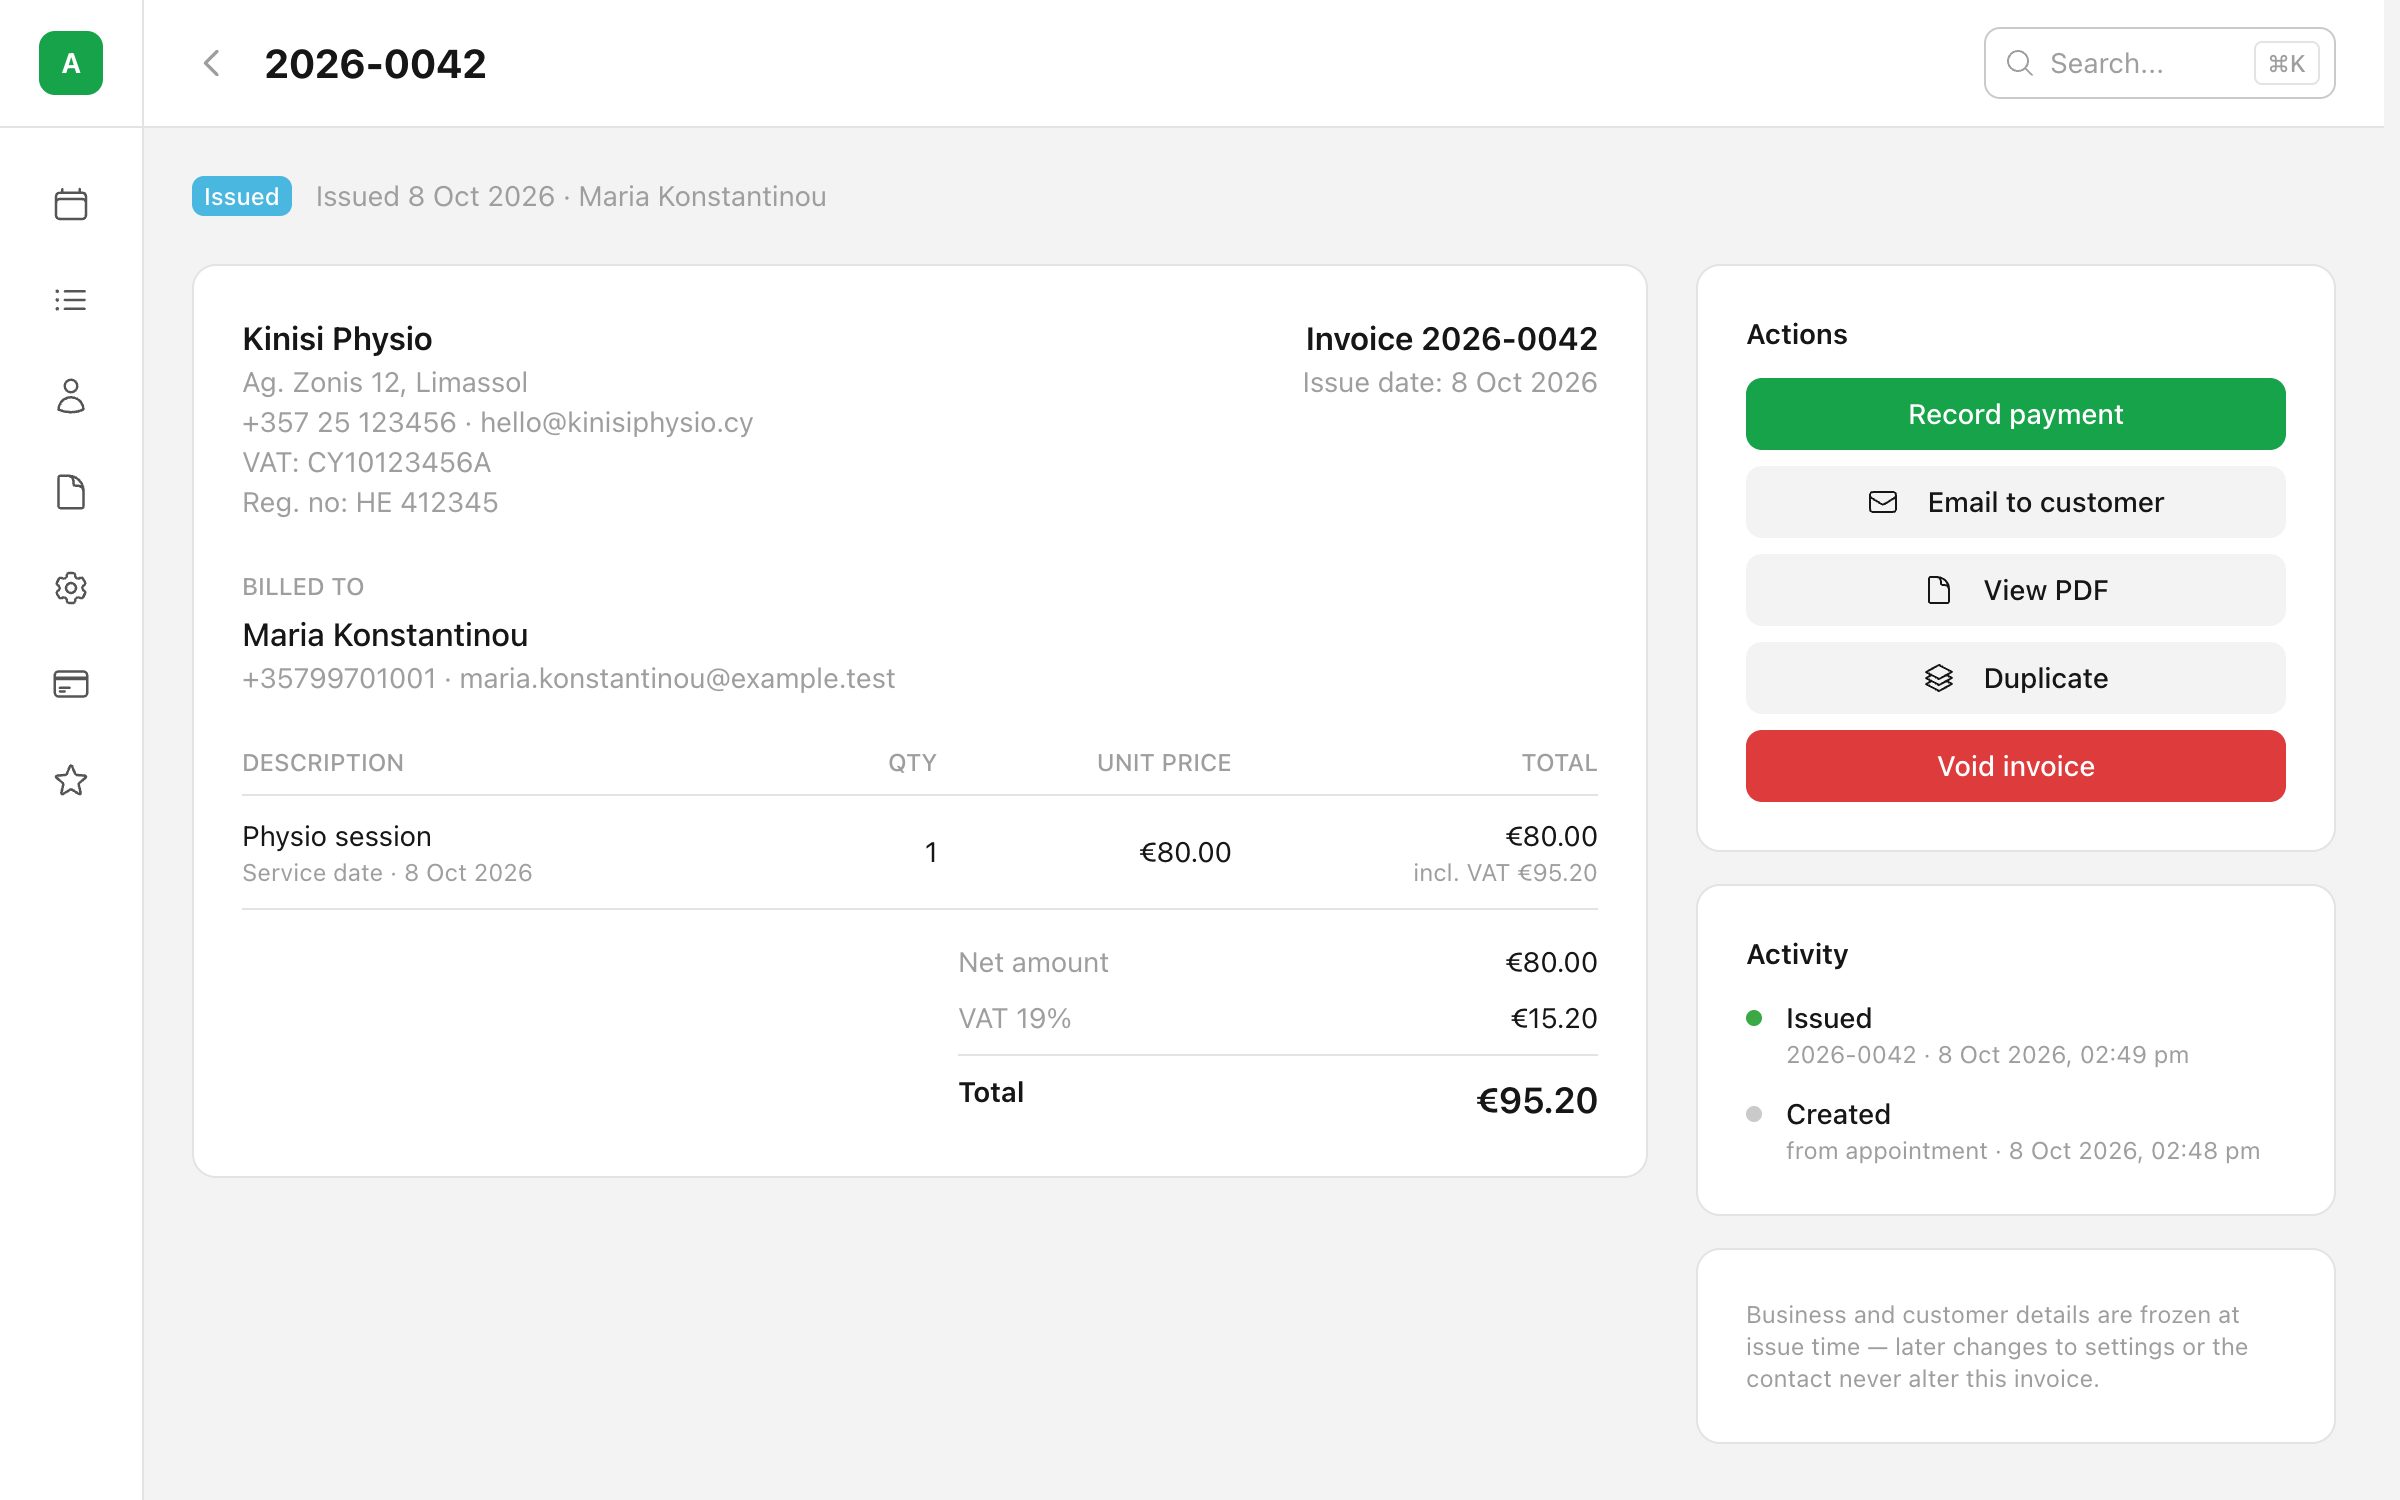Screen dimensions: 2400x1500
Task: Click the envelope icon on Email to customer
Action: (x=1883, y=502)
